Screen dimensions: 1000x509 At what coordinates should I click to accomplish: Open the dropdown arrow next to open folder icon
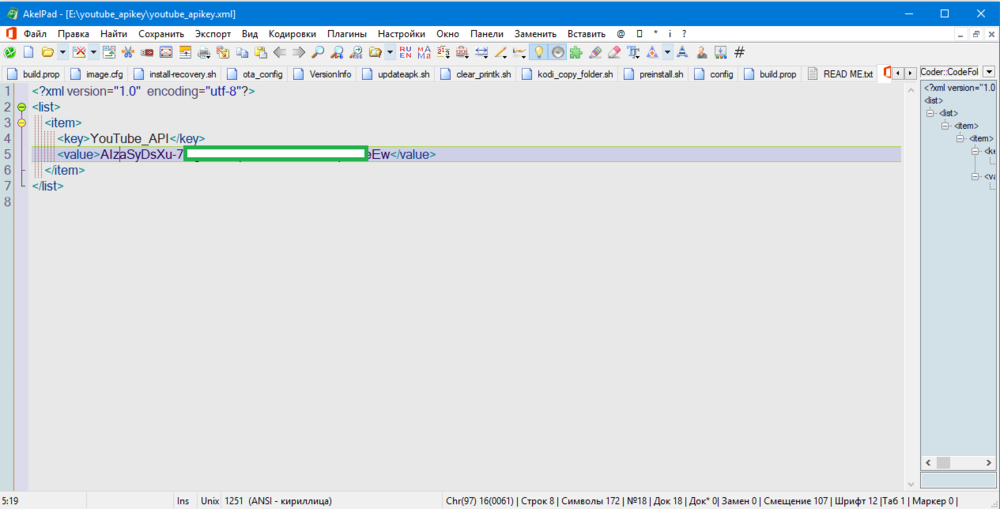62,52
